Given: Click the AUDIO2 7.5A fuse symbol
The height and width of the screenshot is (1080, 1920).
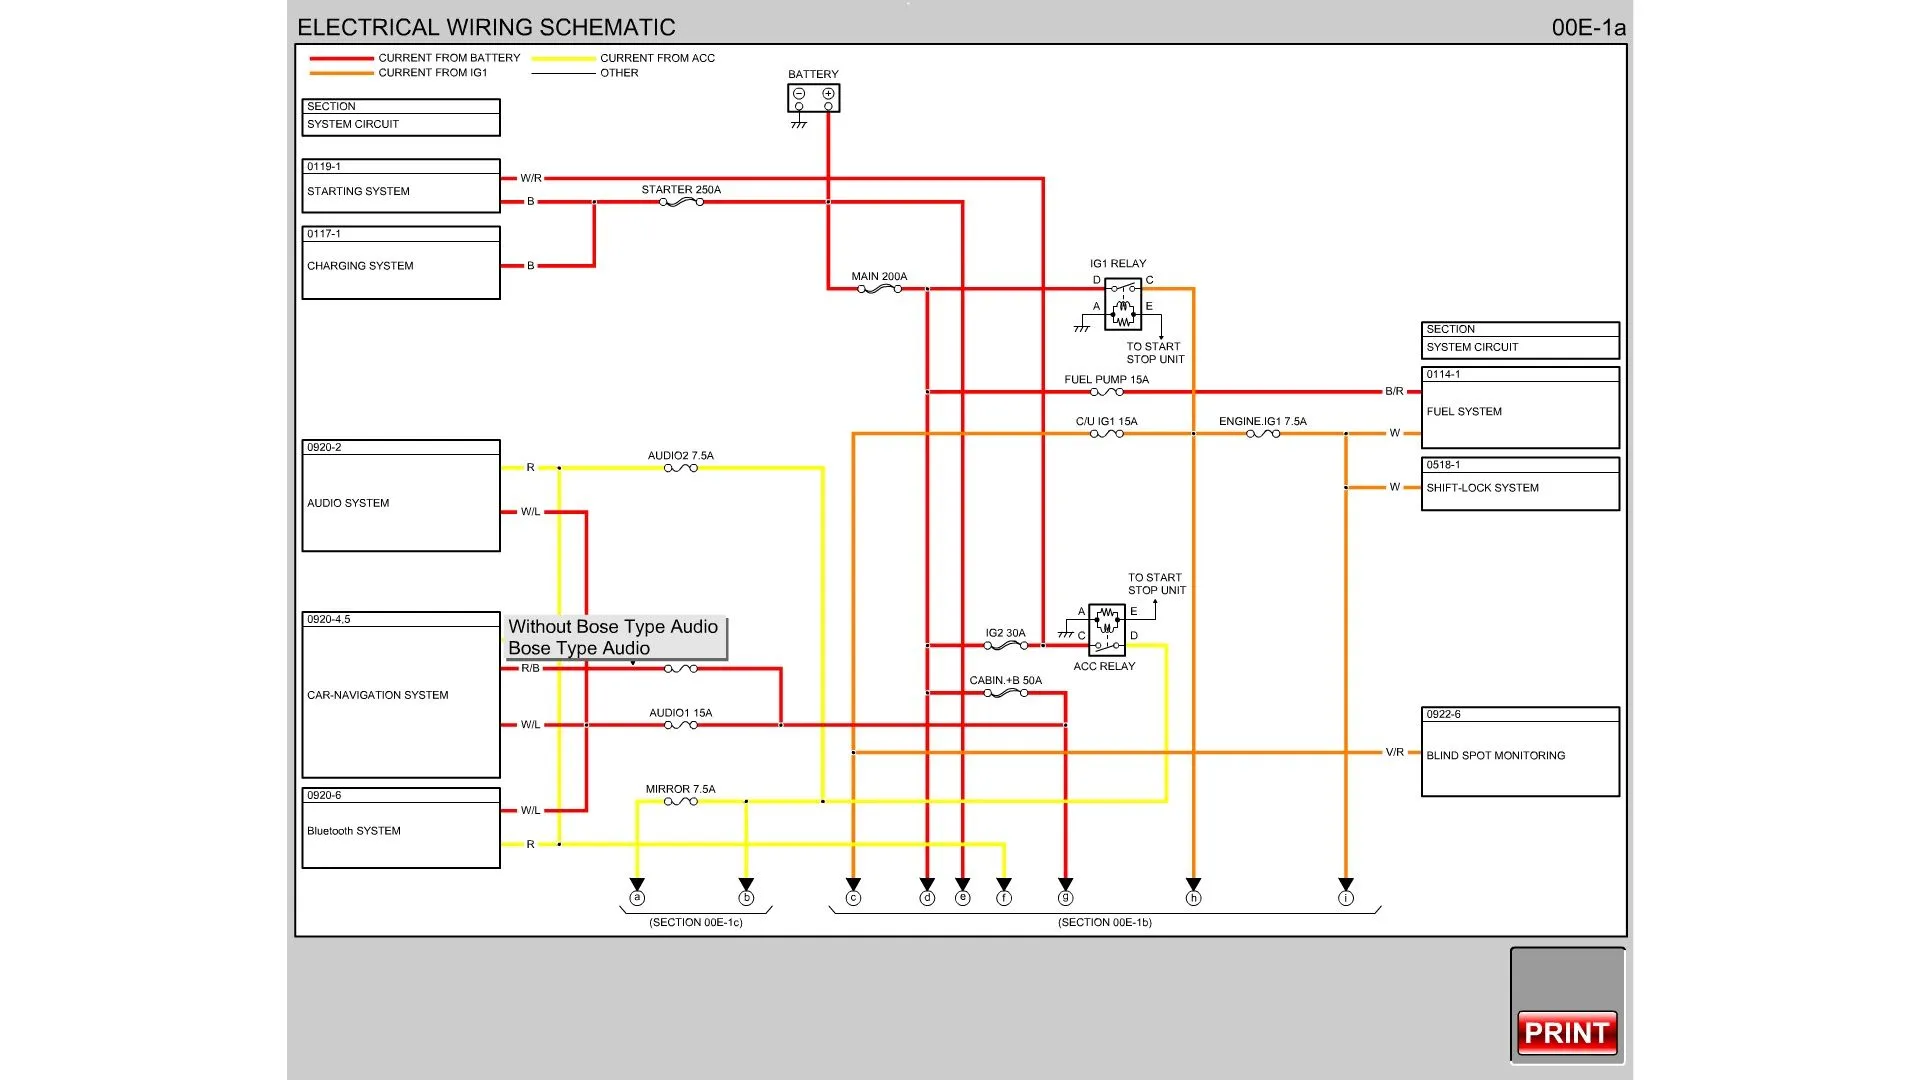Looking at the screenshot, I should [x=680, y=468].
